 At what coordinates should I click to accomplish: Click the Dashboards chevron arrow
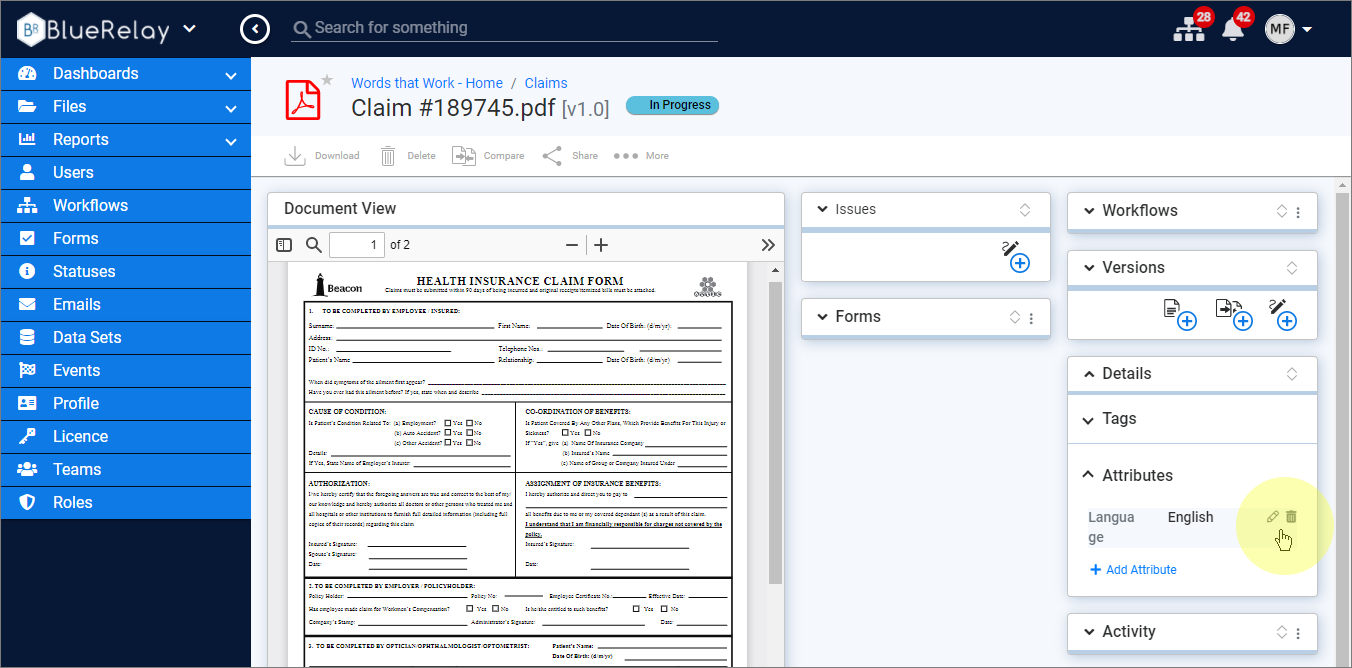click(231, 76)
